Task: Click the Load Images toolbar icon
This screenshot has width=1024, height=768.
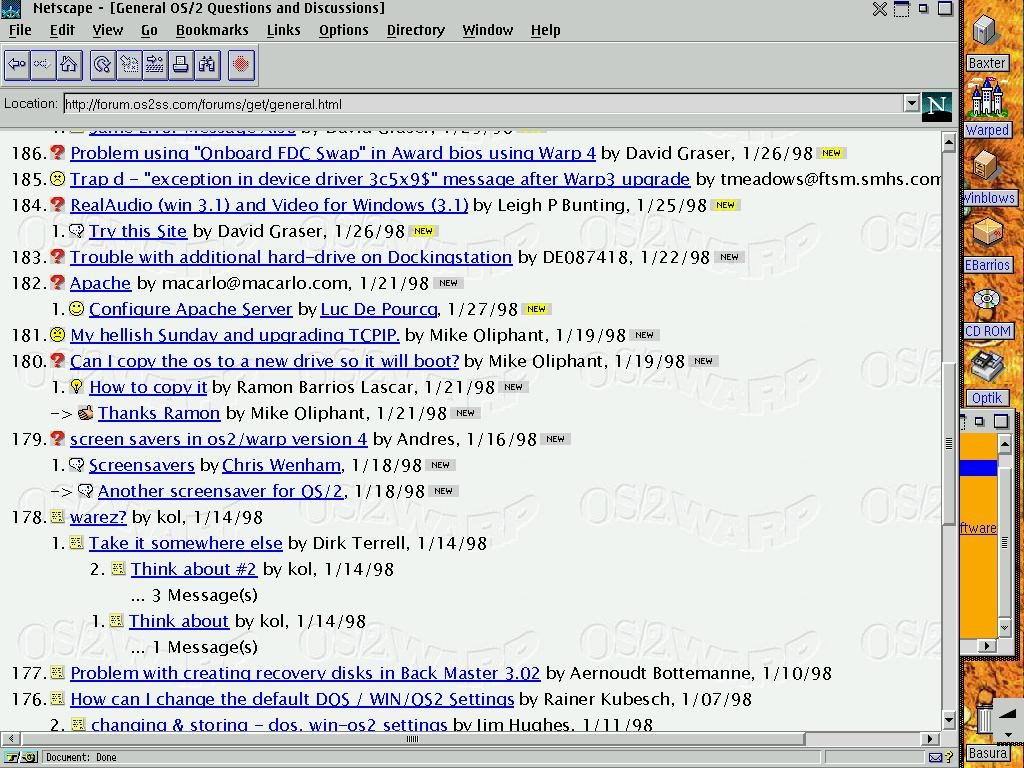Action: 129,65
